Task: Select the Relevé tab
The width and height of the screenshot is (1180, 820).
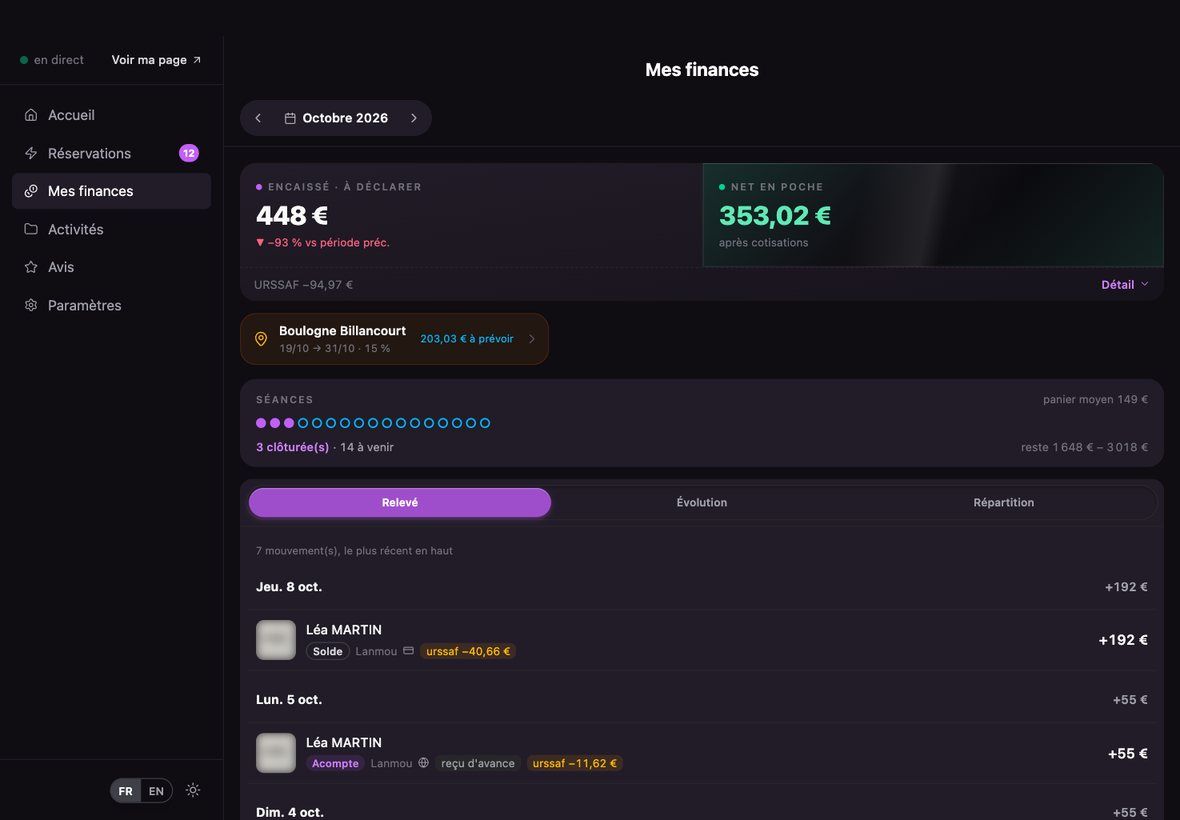Action: 400,503
